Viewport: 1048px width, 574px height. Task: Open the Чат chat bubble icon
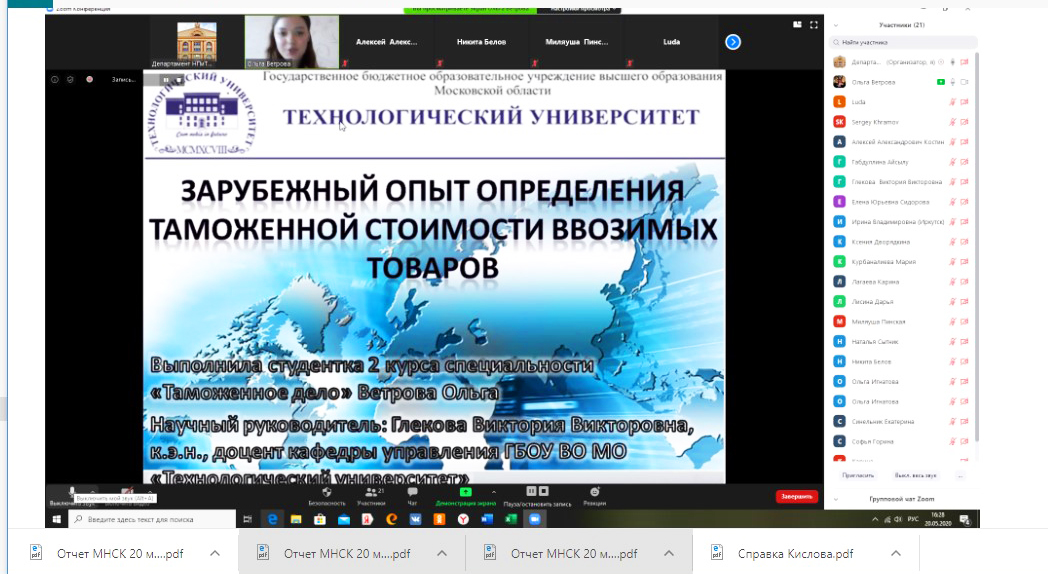click(x=412, y=492)
